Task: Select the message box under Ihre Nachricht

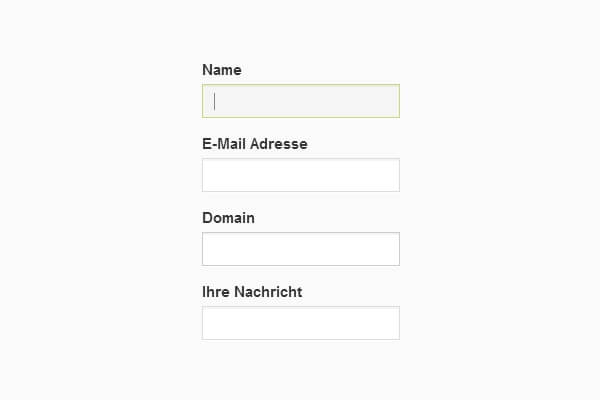Action: click(x=300, y=323)
